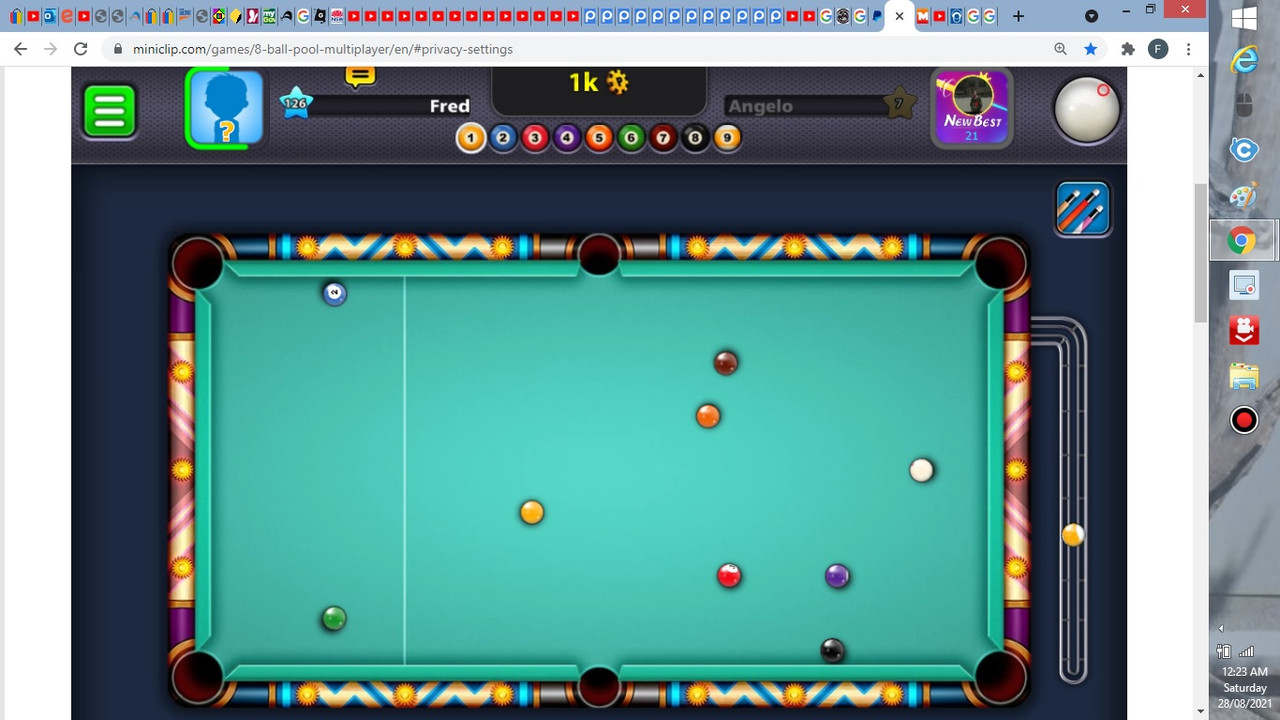The width and height of the screenshot is (1280, 720).
Task: Open the Extensions puzzle icon
Action: point(1128,48)
